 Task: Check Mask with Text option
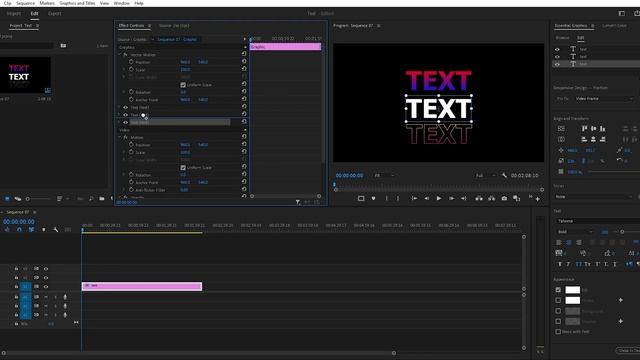point(558,332)
